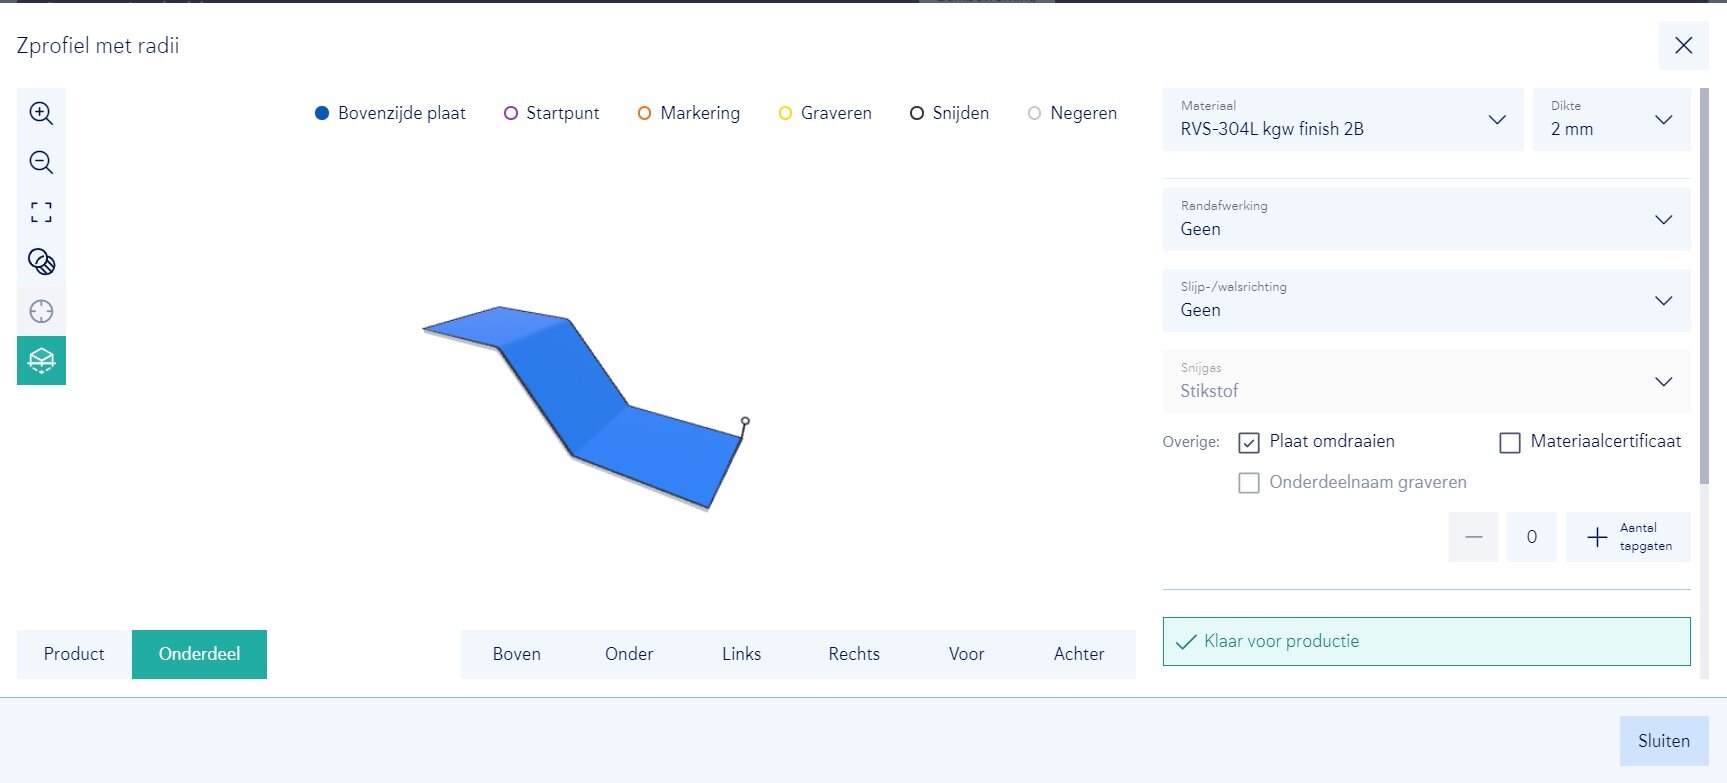
Task: Uncheck the Plaat omdraaien checkbox
Action: [1249, 442]
